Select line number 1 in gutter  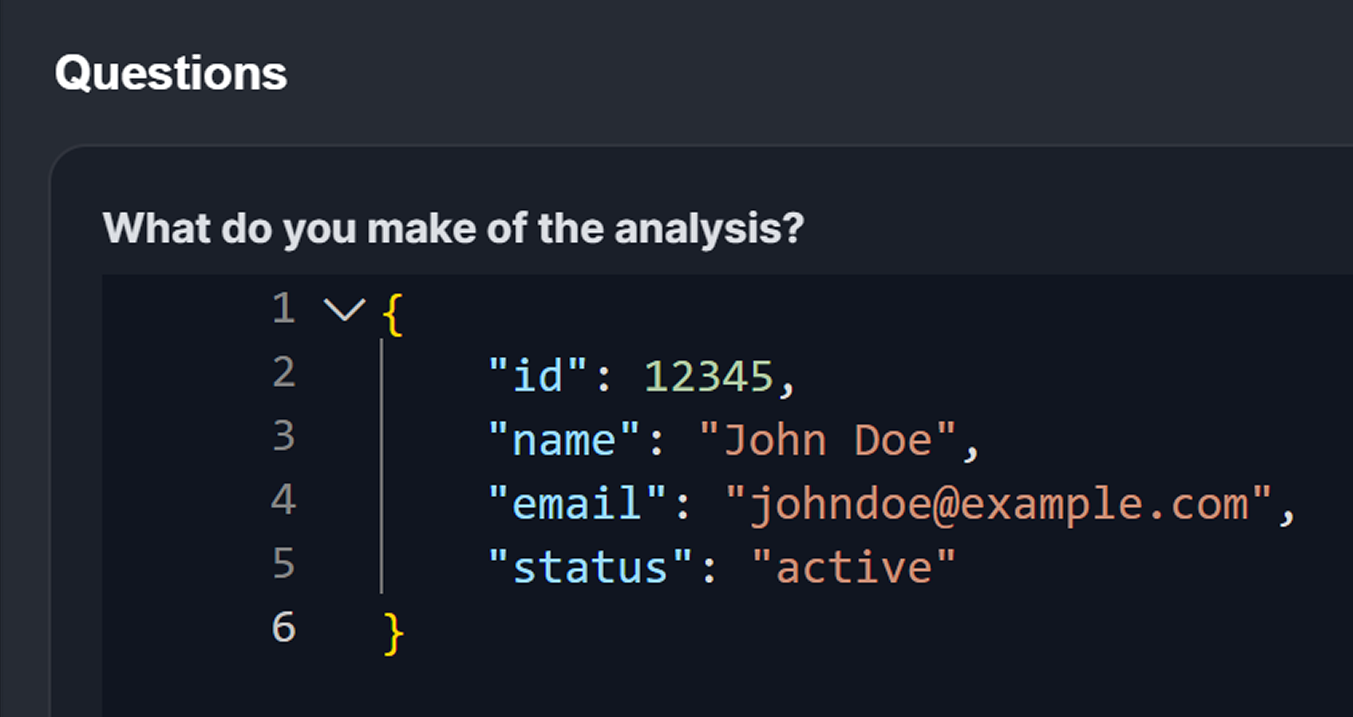pyautogui.click(x=284, y=309)
